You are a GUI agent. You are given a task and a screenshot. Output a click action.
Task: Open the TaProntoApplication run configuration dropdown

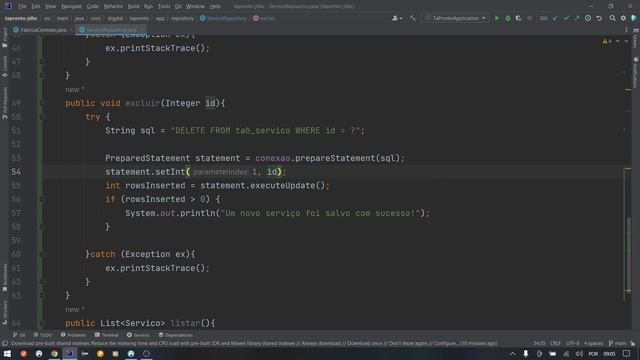tap(456, 18)
